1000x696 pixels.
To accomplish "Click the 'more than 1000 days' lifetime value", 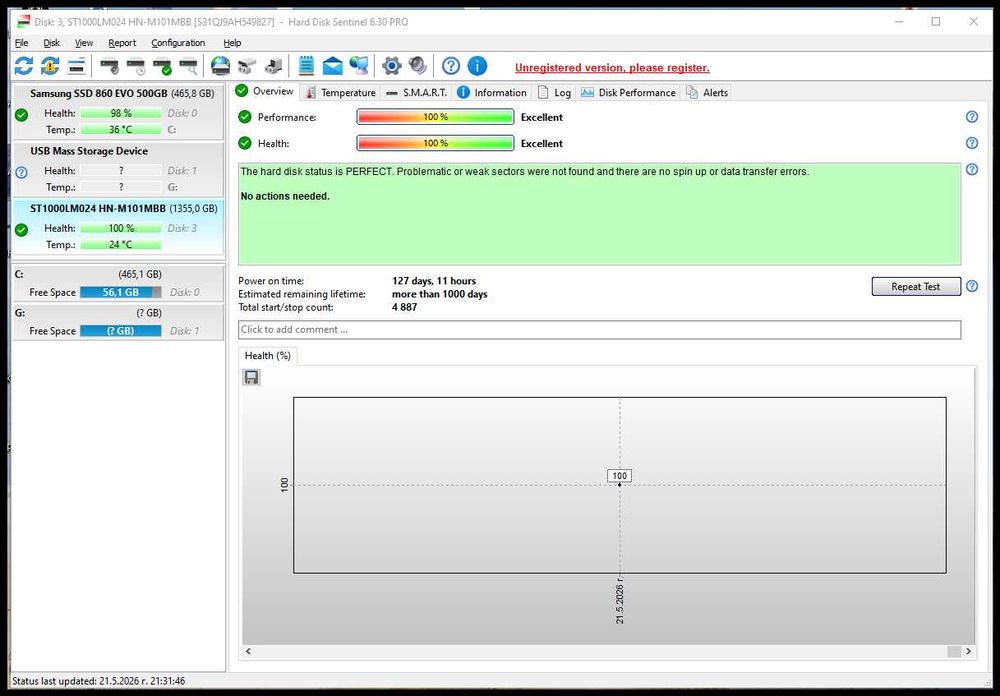I will coord(439,294).
